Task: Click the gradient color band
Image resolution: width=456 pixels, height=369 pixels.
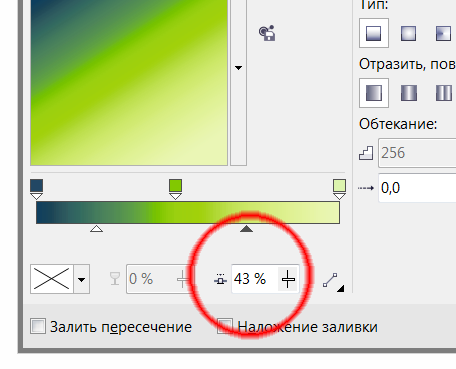Action: click(188, 212)
